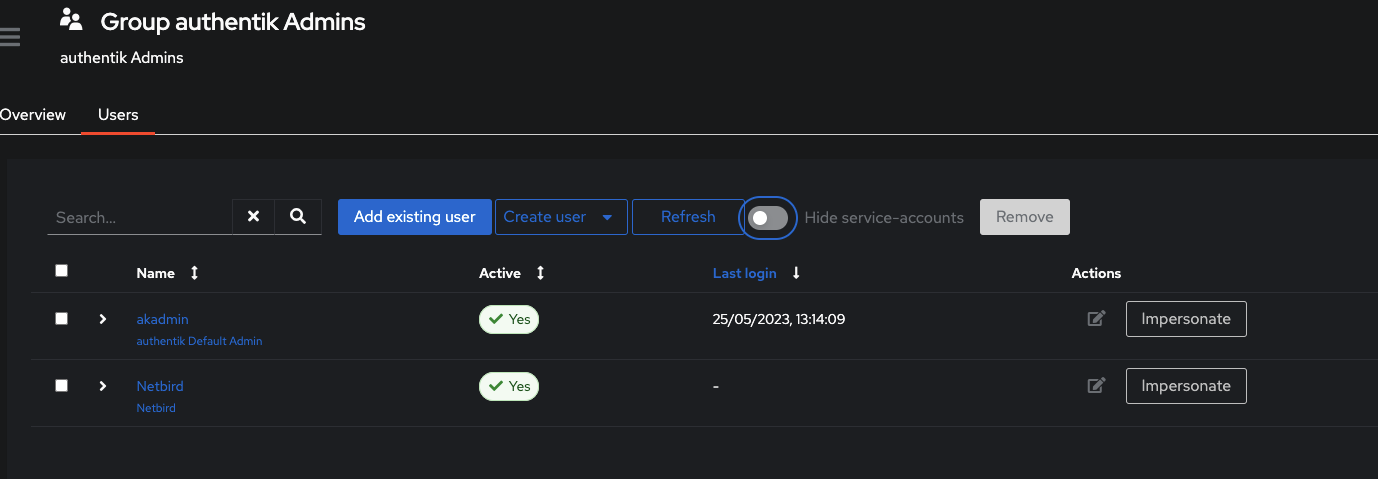This screenshot has width=1378, height=479.
Task: Switch to the Users tab
Action: coord(118,115)
